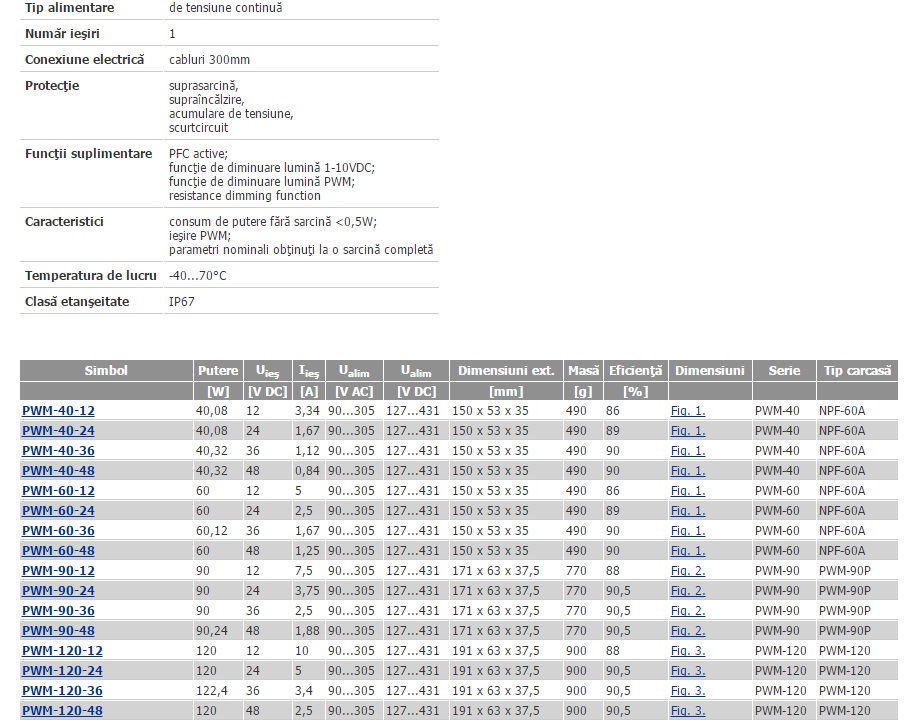Click '90,24' power value in PWM-90-48 row
909x726 pixels.
tap(212, 631)
